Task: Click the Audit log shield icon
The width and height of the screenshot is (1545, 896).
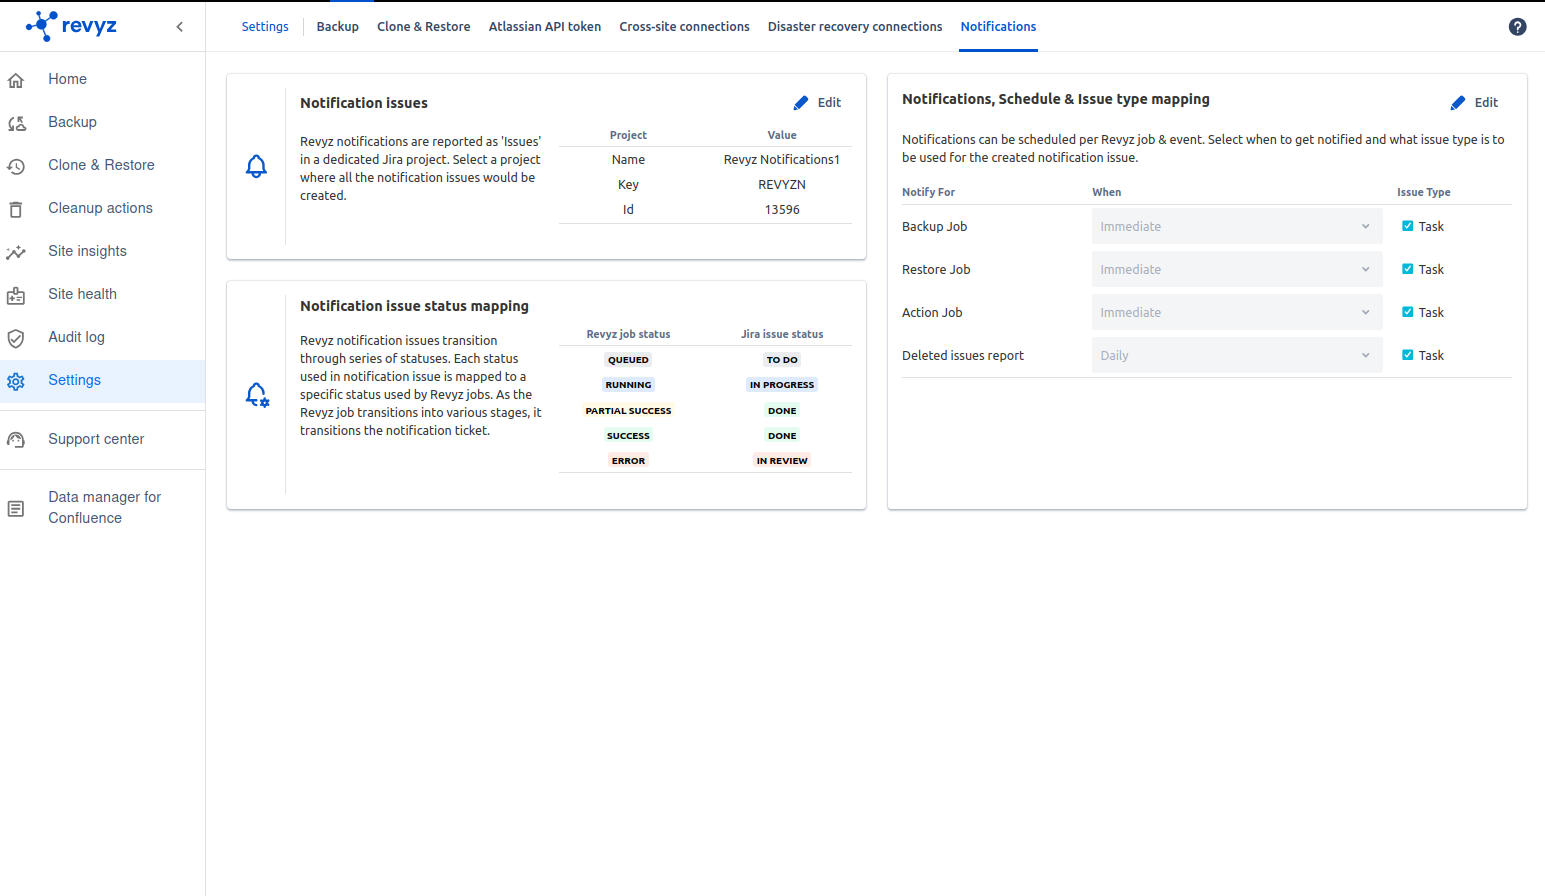Action: [x=16, y=338]
